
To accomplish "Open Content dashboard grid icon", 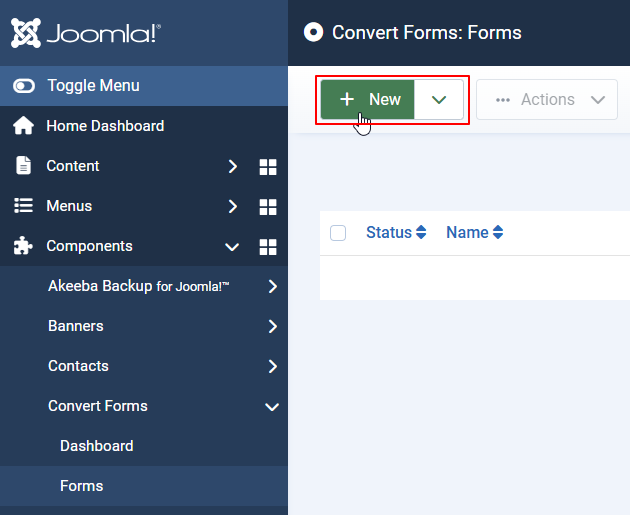I will click(267, 166).
